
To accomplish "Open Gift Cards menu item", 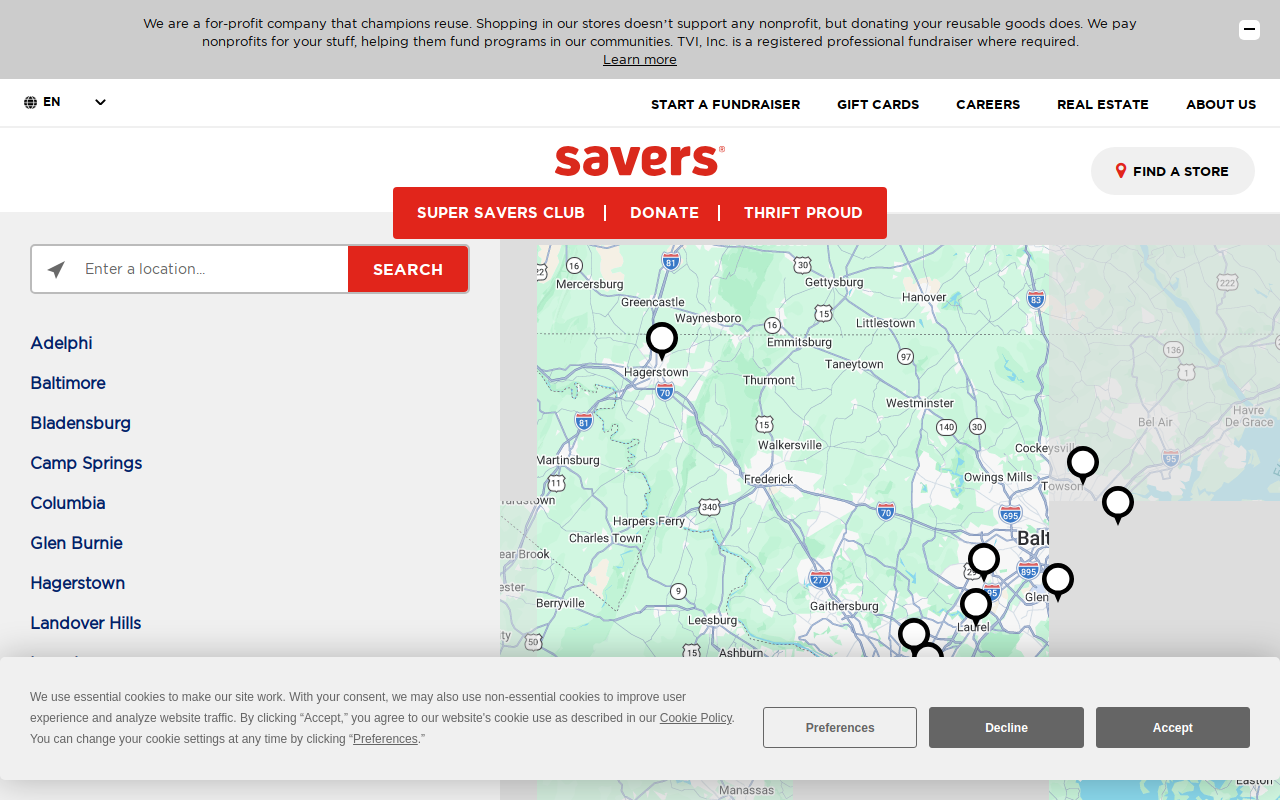I will (878, 104).
